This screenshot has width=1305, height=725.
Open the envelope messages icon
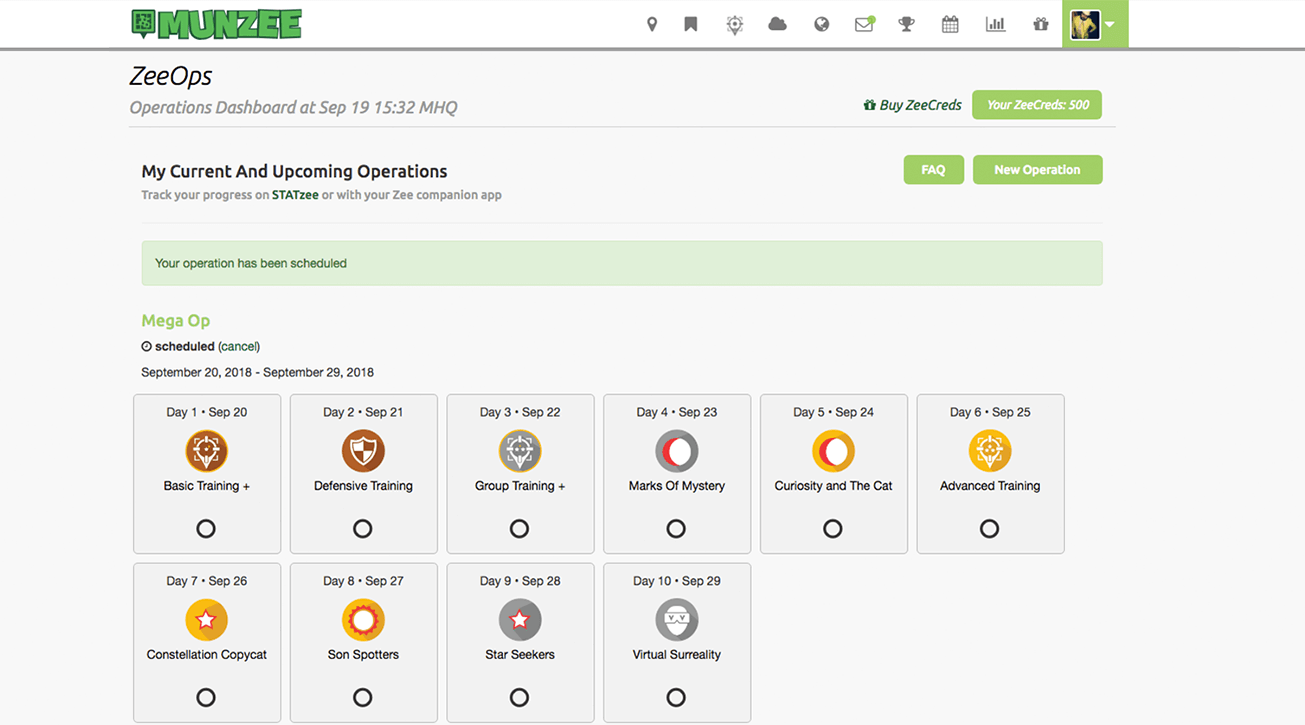(864, 24)
